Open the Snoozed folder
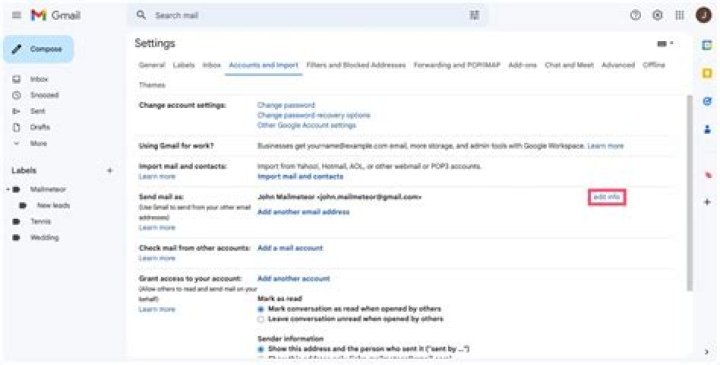 [x=44, y=95]
